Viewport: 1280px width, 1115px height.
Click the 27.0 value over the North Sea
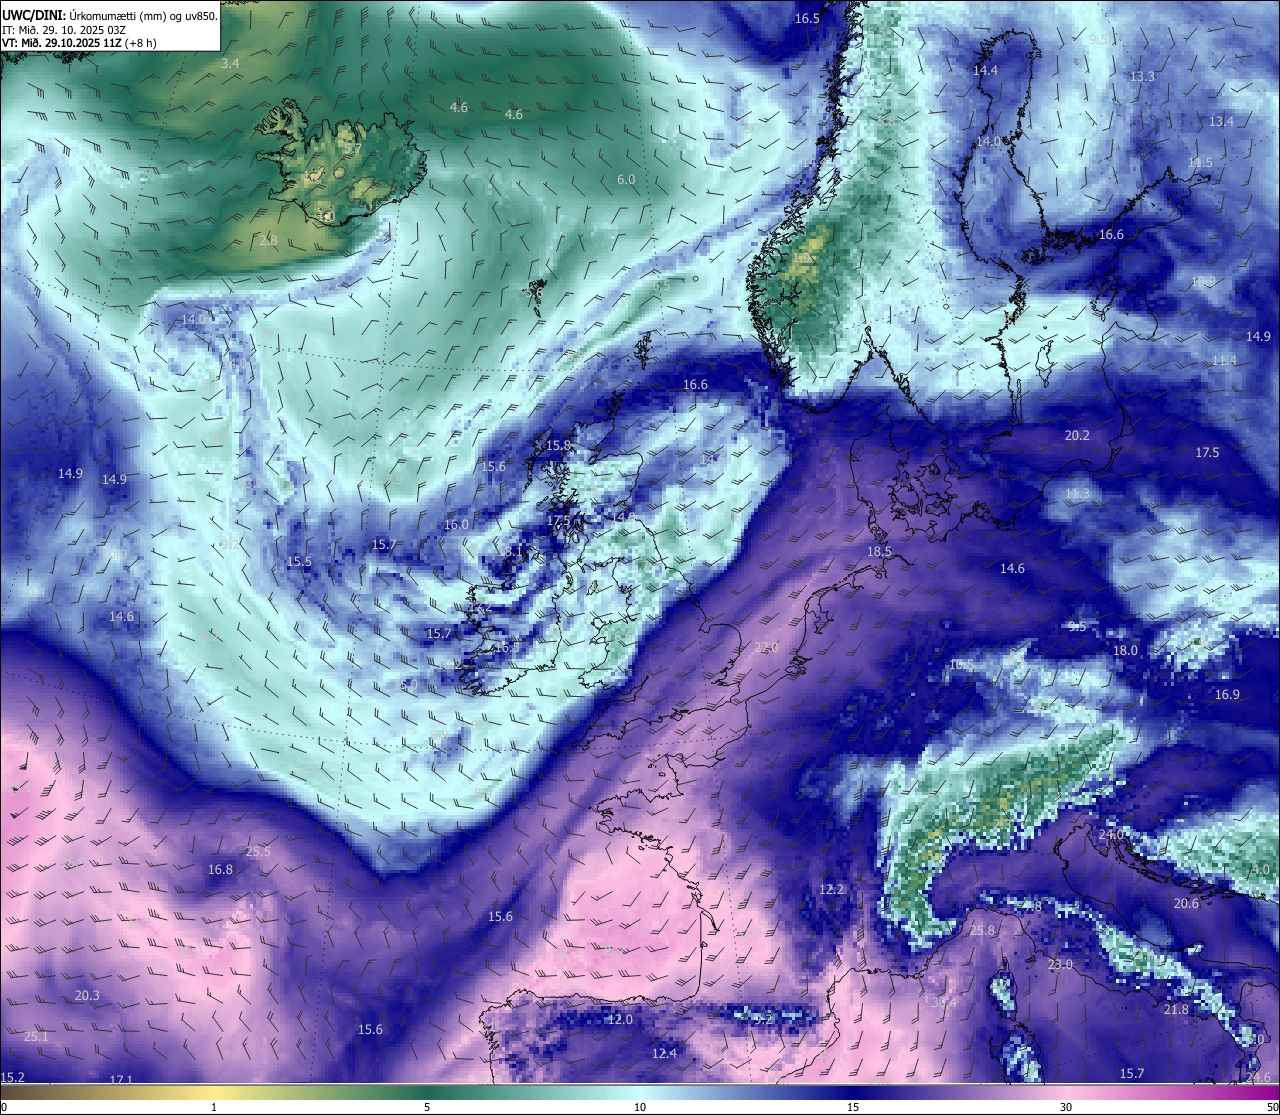766,647
